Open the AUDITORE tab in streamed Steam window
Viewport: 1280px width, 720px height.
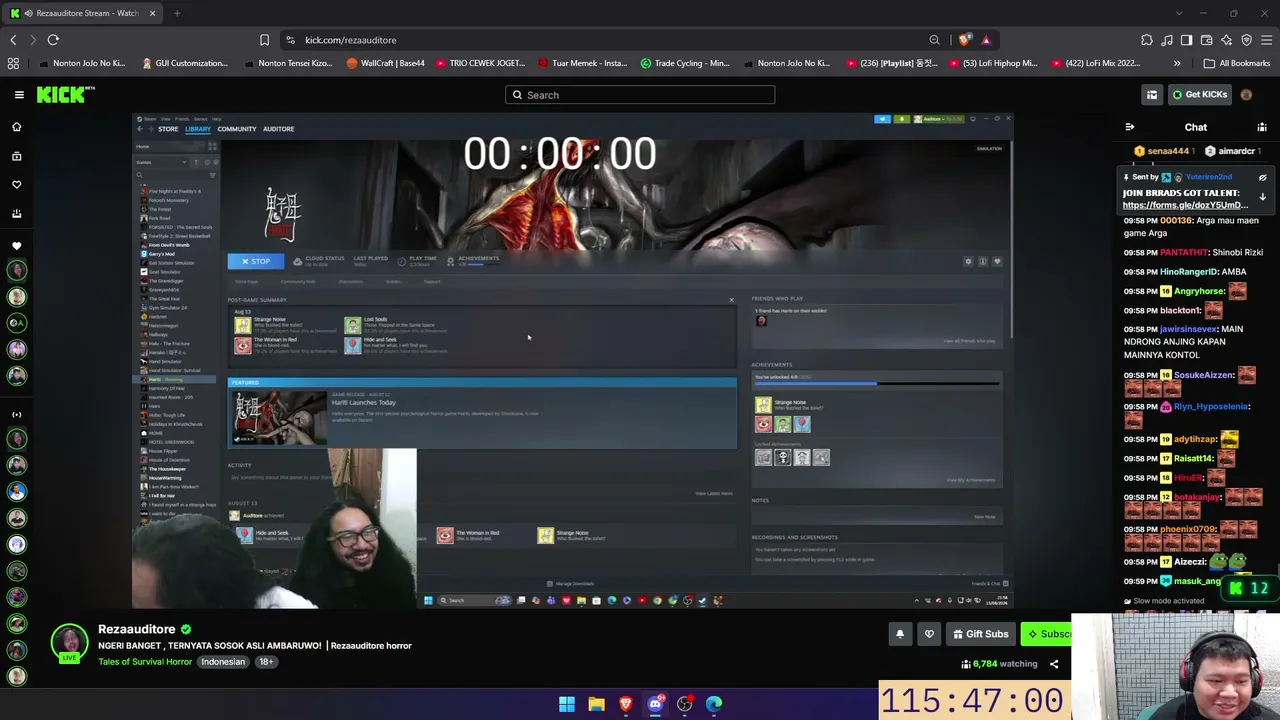(278, 129)
